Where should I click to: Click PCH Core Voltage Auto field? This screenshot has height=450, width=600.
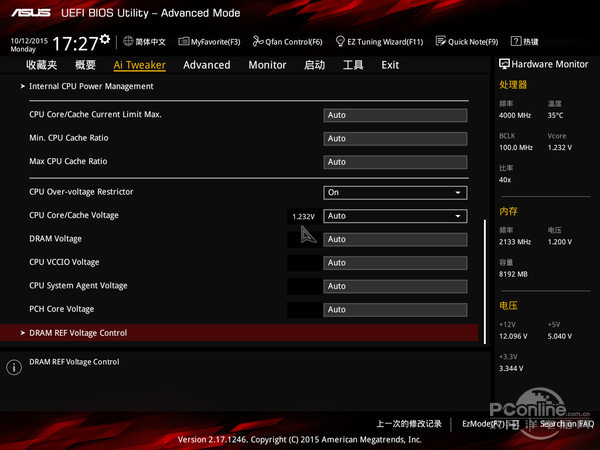tap(395, 310)
